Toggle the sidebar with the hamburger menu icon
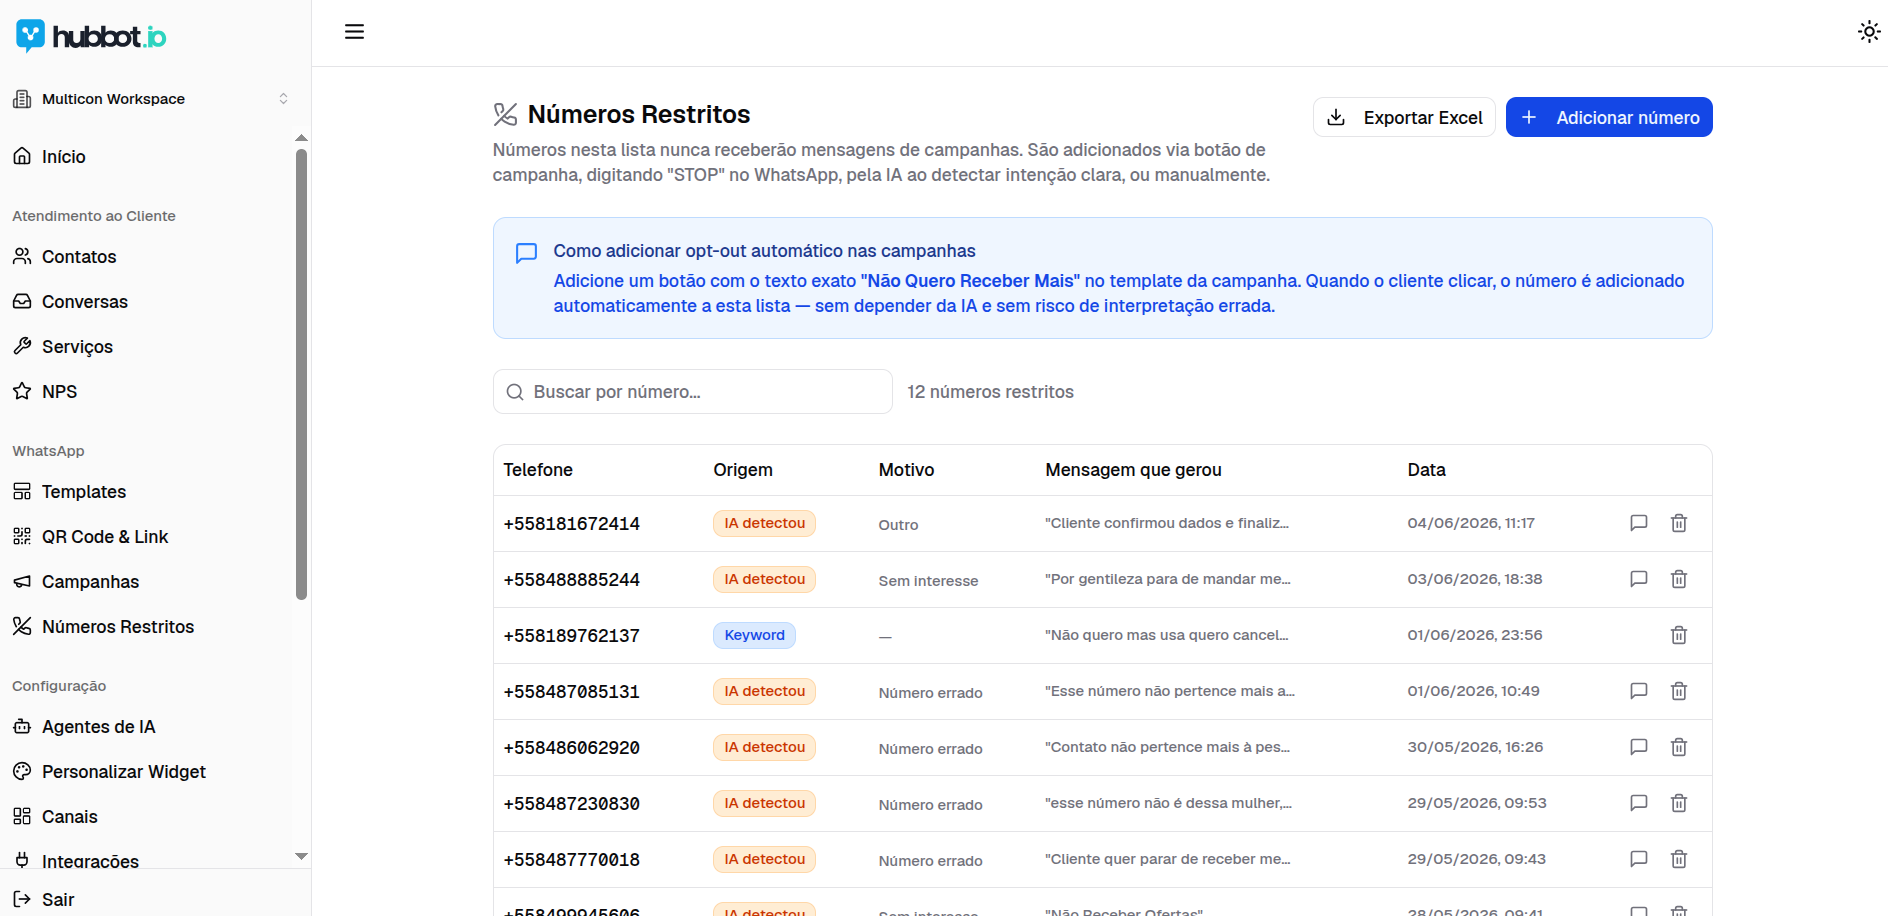This screenshot has height=916, width=1888. pyautogui.click(x=354, y=32)
